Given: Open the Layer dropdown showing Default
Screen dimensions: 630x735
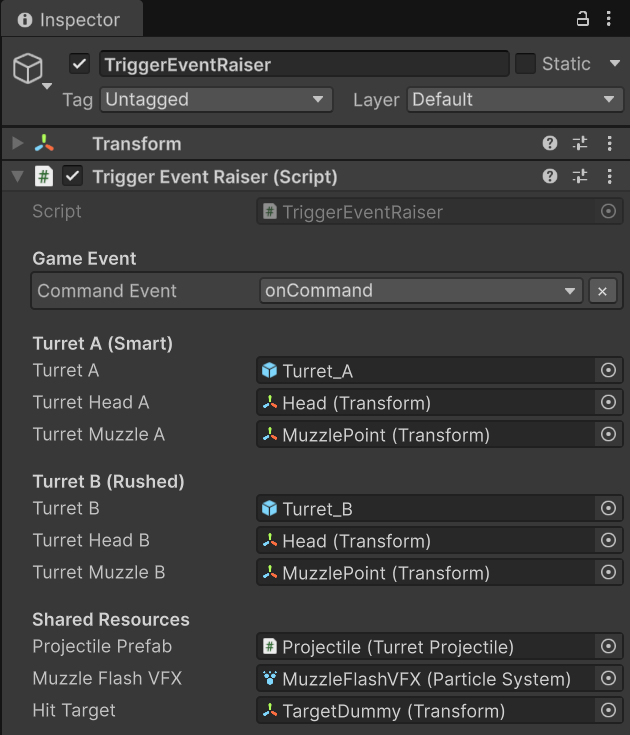Looking at the screenshot, I should pos(514,100).
